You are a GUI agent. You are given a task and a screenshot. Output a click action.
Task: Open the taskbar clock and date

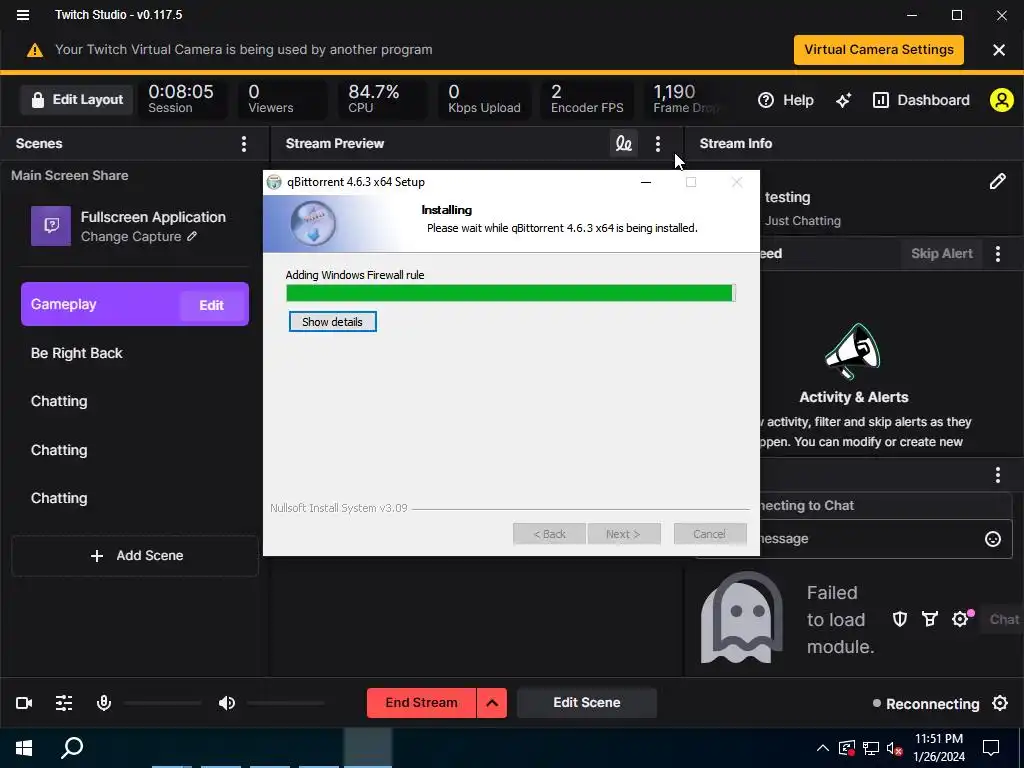coord(939,748)
